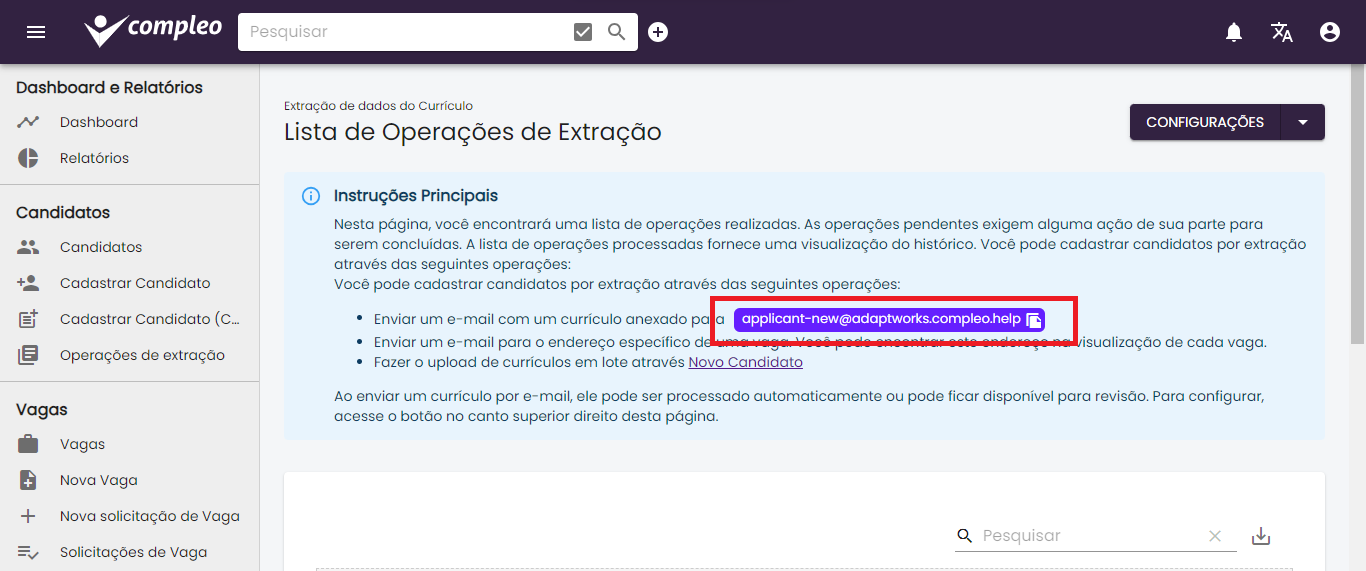Click the Cadastrar Candidato (C... icon
Image resolution: width=1366 pixels, height=571 pixels.
(x=28, y=319)
